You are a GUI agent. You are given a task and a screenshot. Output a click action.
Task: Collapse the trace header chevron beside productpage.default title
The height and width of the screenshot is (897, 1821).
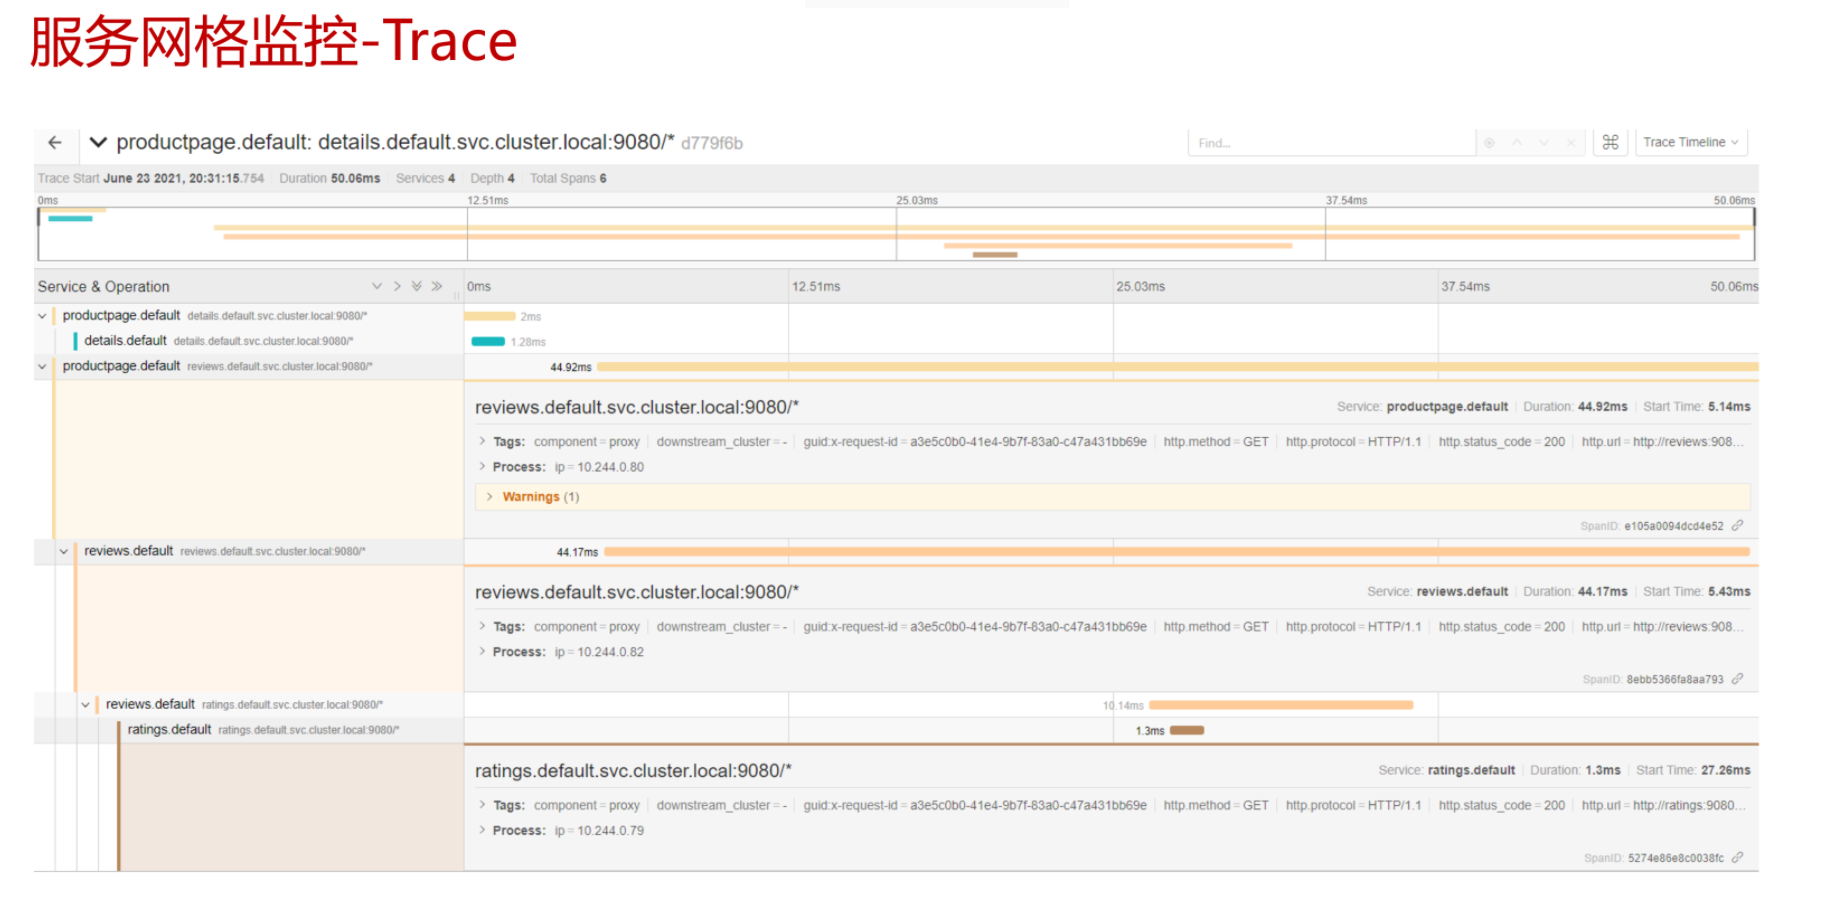(98, 142)
